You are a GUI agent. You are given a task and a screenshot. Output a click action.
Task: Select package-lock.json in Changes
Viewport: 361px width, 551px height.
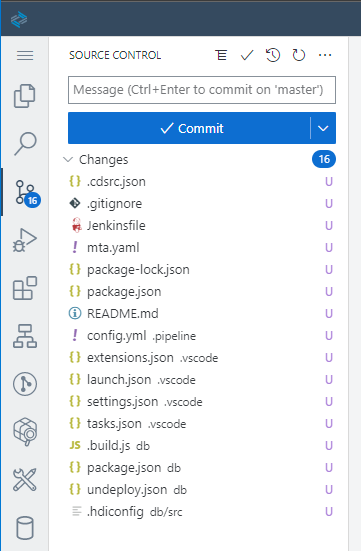199,270
